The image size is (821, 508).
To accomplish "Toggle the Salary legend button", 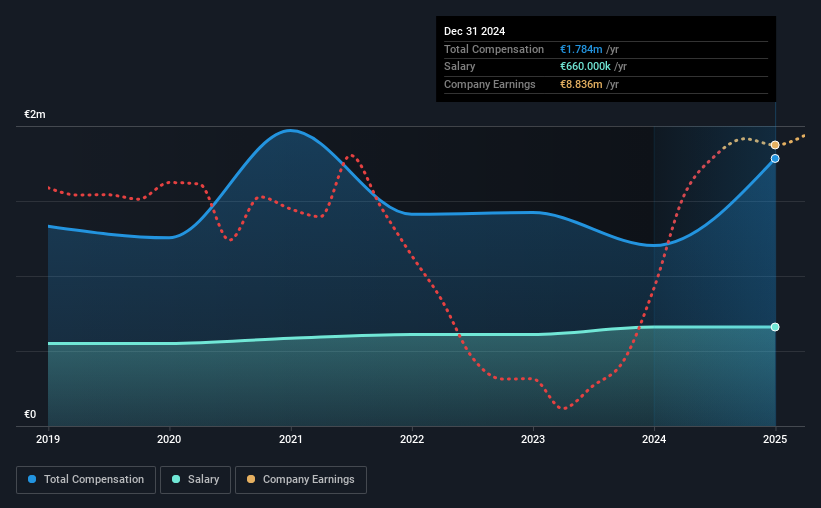I will point(195,480).
